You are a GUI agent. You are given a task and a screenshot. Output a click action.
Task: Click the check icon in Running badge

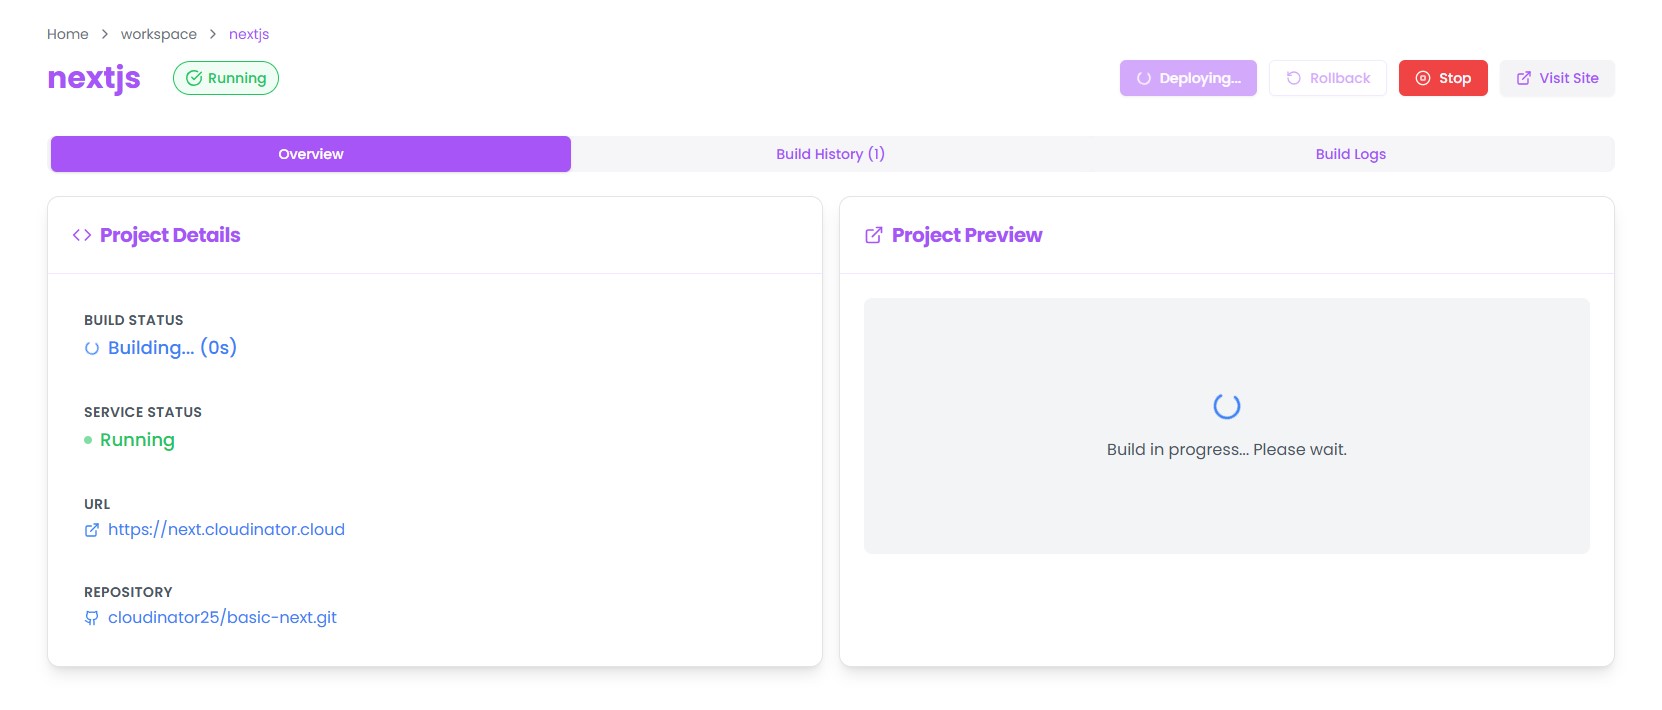(x=194, y=78)
